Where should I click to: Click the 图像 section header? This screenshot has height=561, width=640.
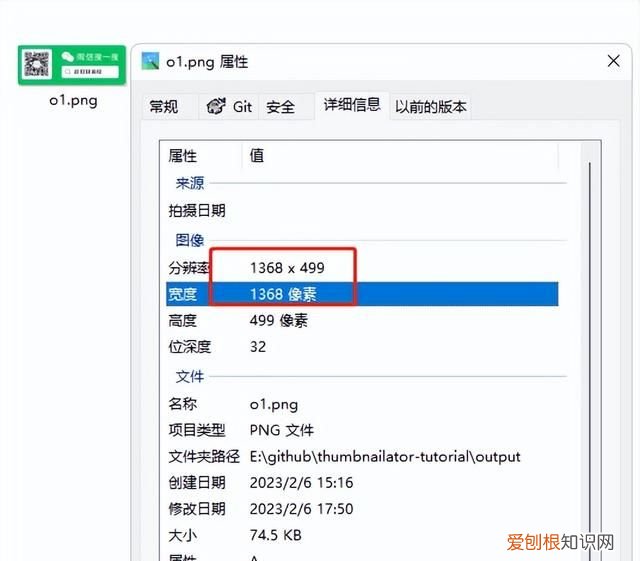pyautogui.click(x=190, y=240)
